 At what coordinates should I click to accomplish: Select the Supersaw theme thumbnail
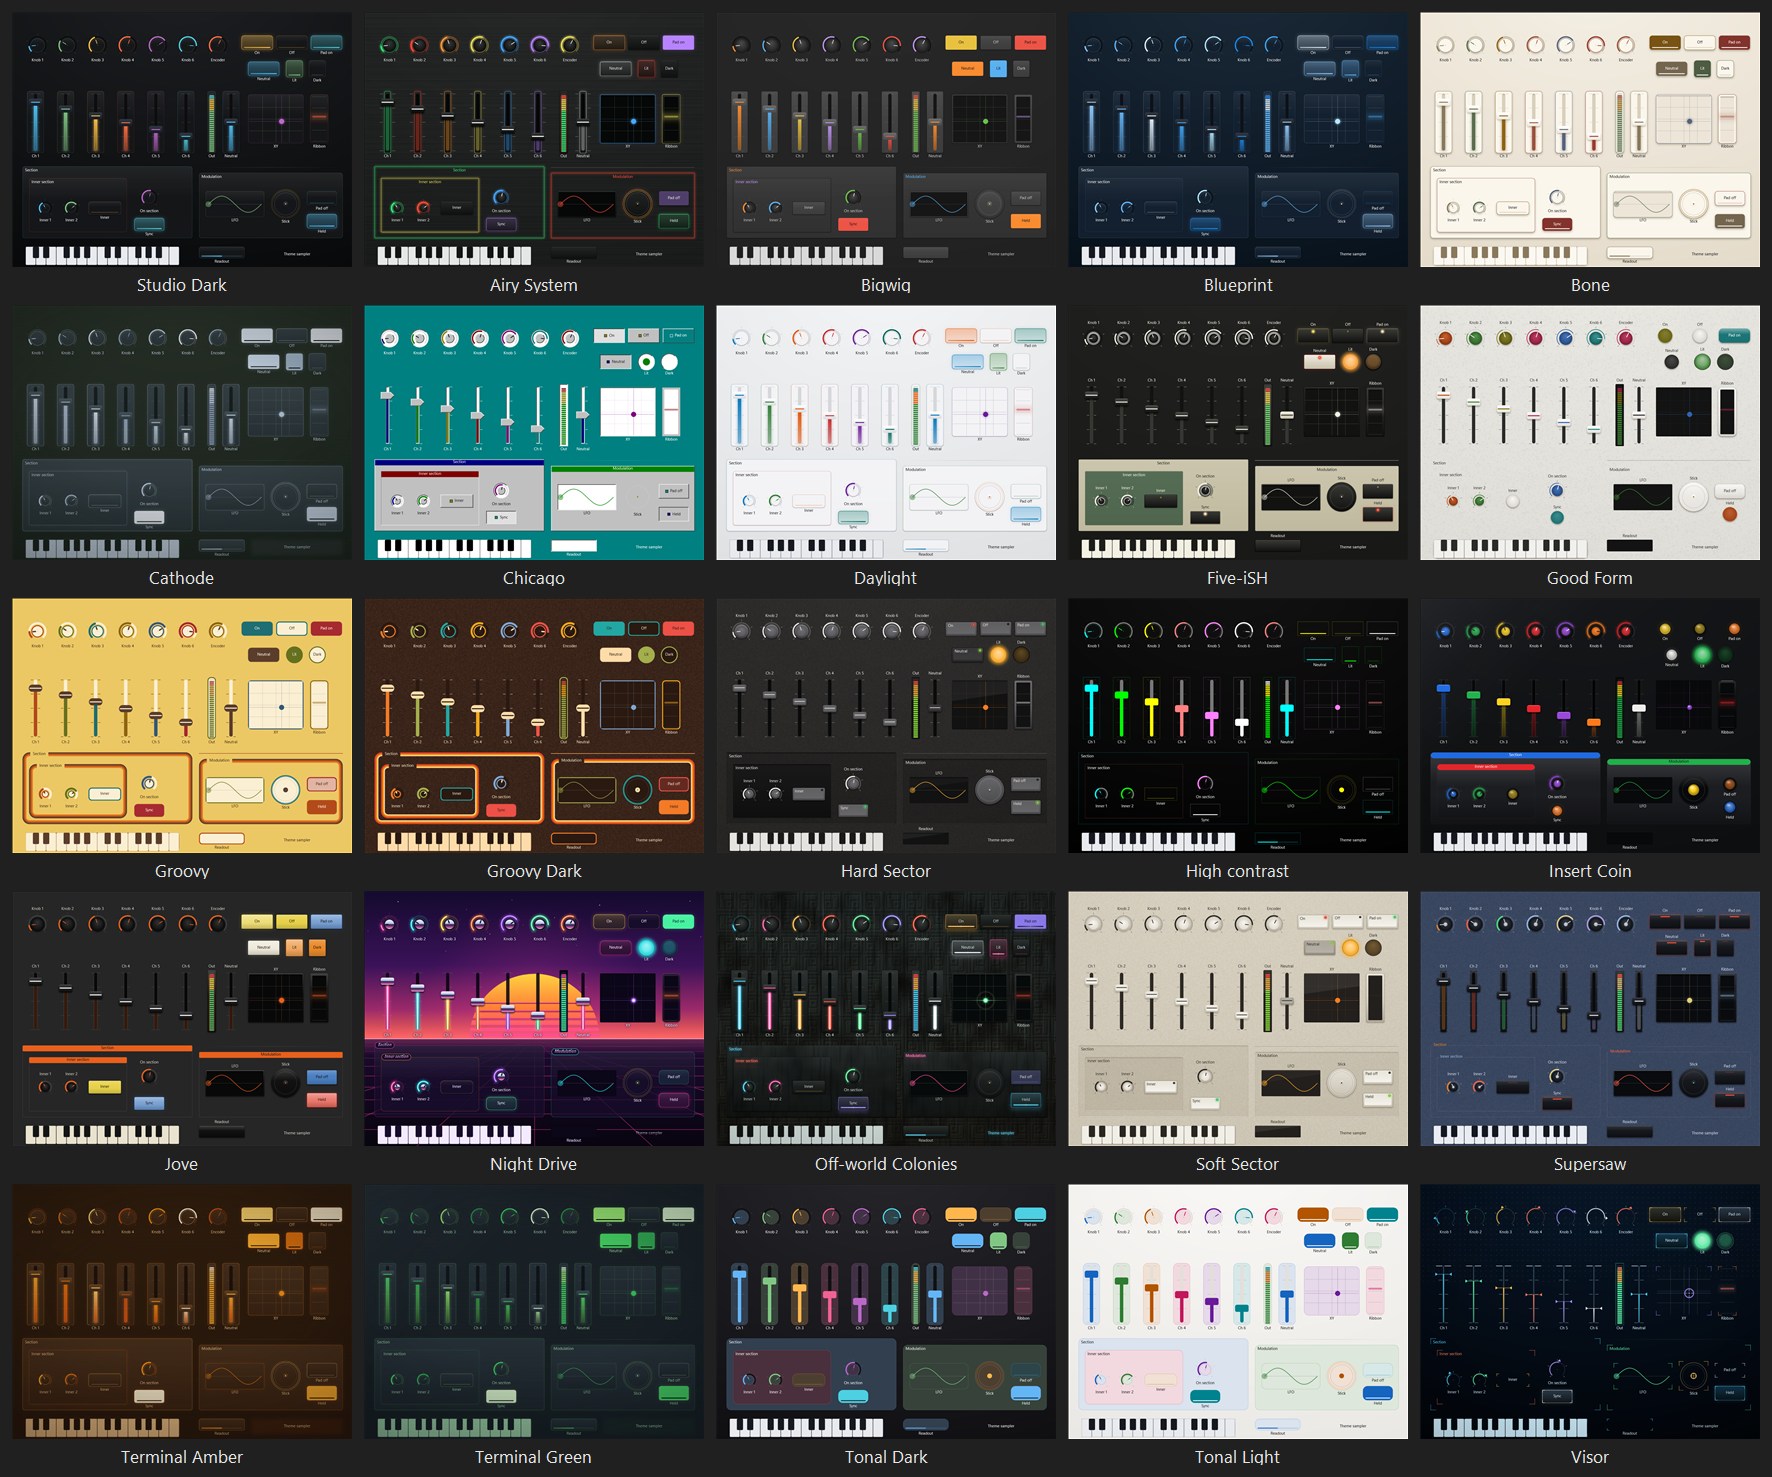pyautogui.click(x=1590, y=1019)
